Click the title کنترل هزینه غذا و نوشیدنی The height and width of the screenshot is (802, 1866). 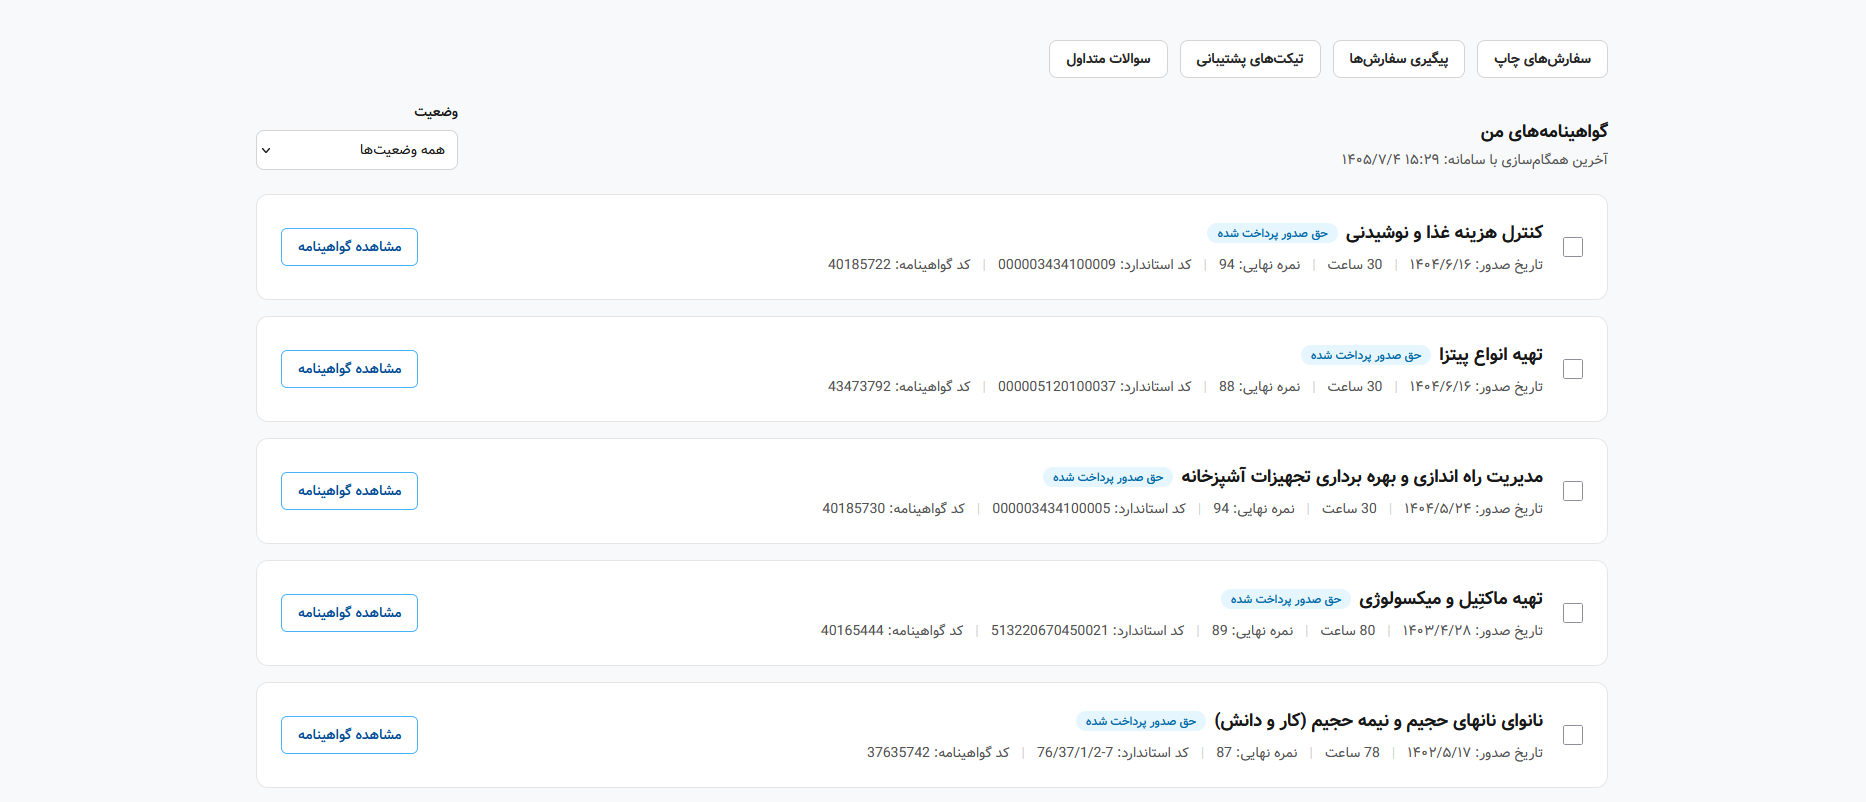click(x=1444, y=232)
